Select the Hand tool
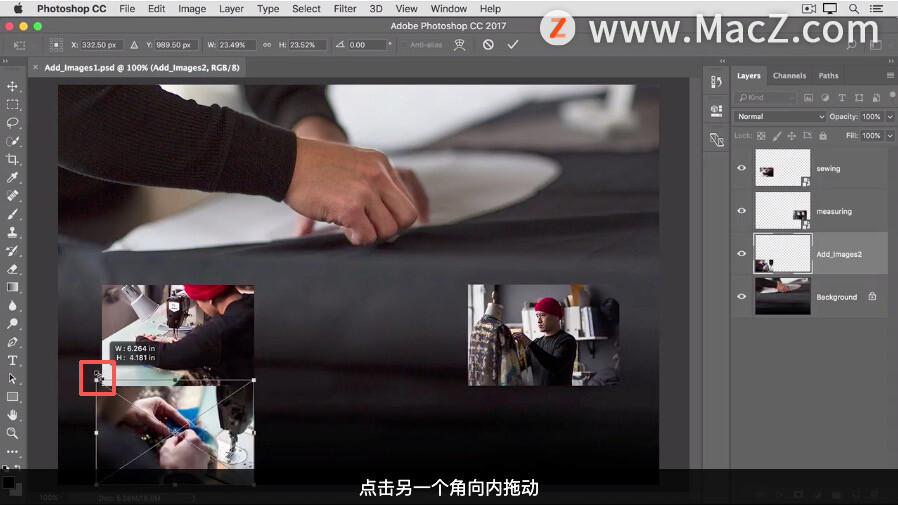898x505 pixels. (12, 415)
